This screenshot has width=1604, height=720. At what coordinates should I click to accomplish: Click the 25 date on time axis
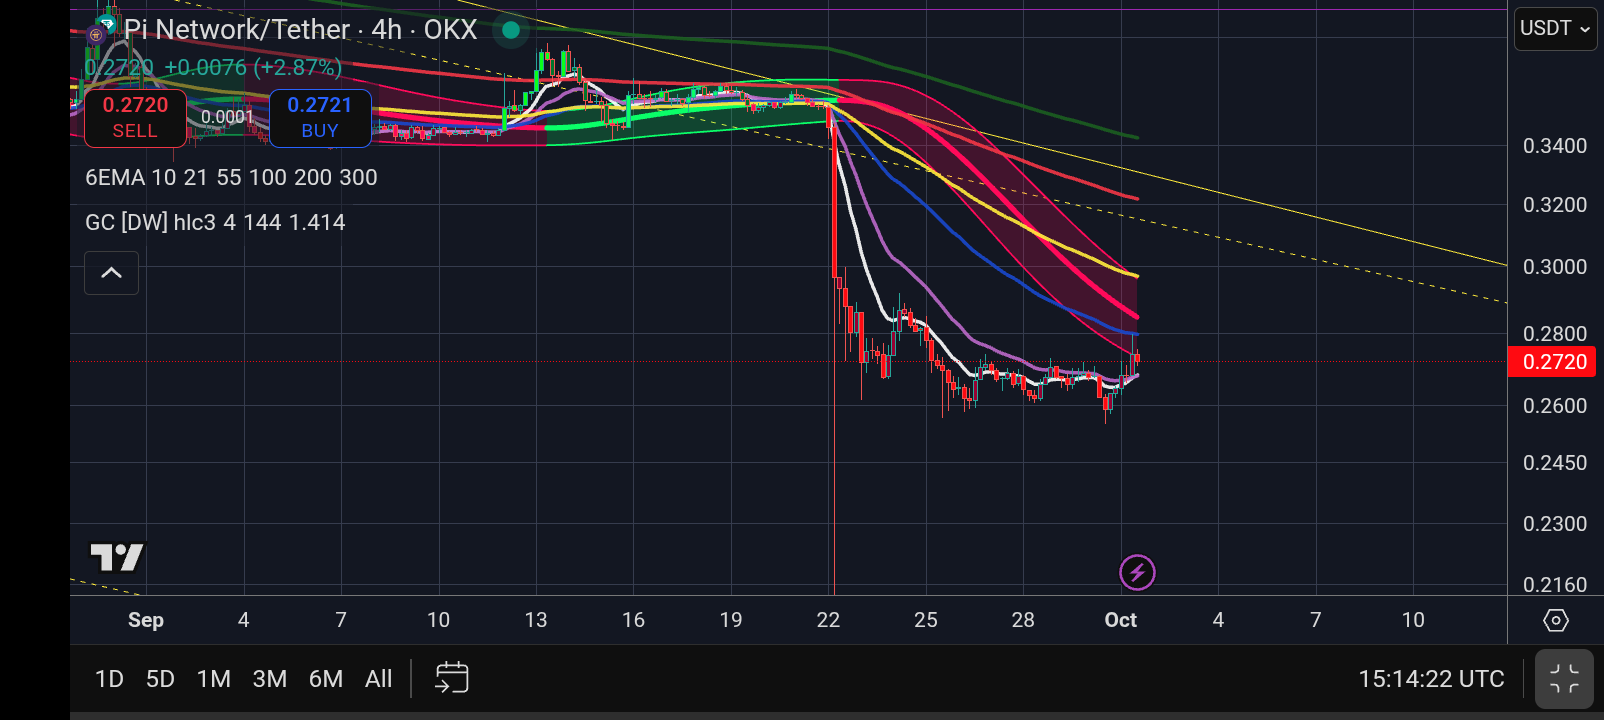[926, 620]
